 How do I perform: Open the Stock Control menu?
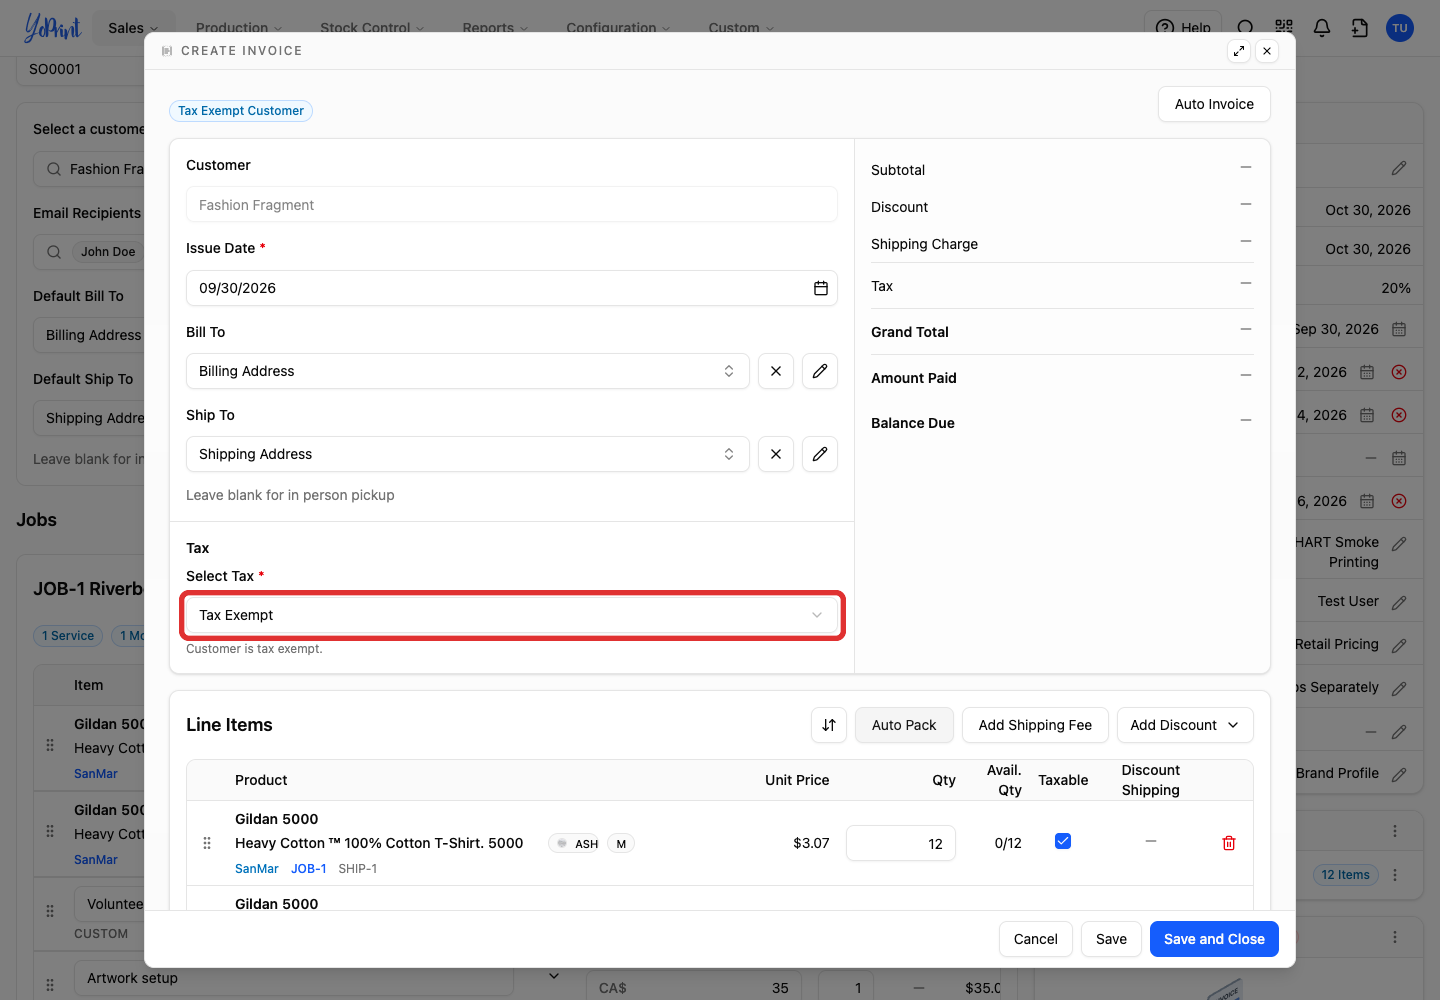click(372, 28)
